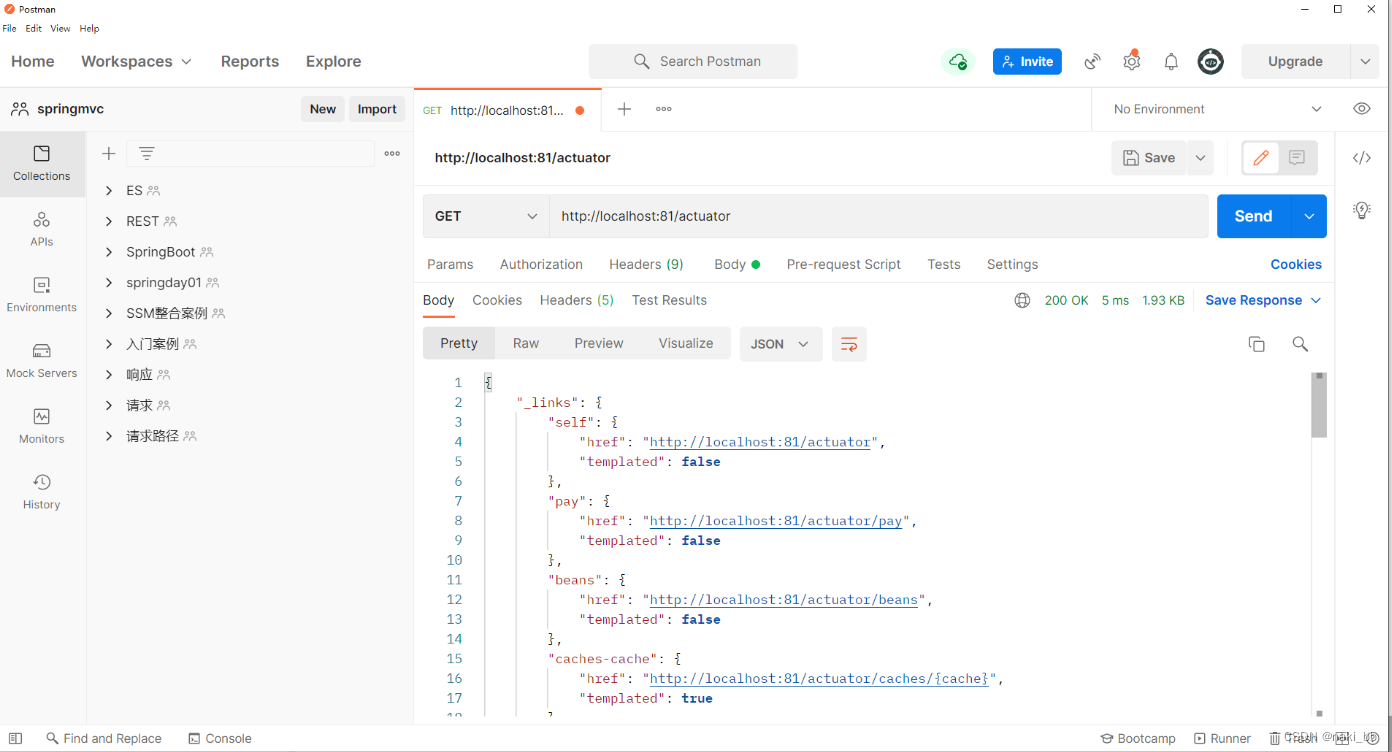Copy the response body to clipboard

(x=1257, y=343)
